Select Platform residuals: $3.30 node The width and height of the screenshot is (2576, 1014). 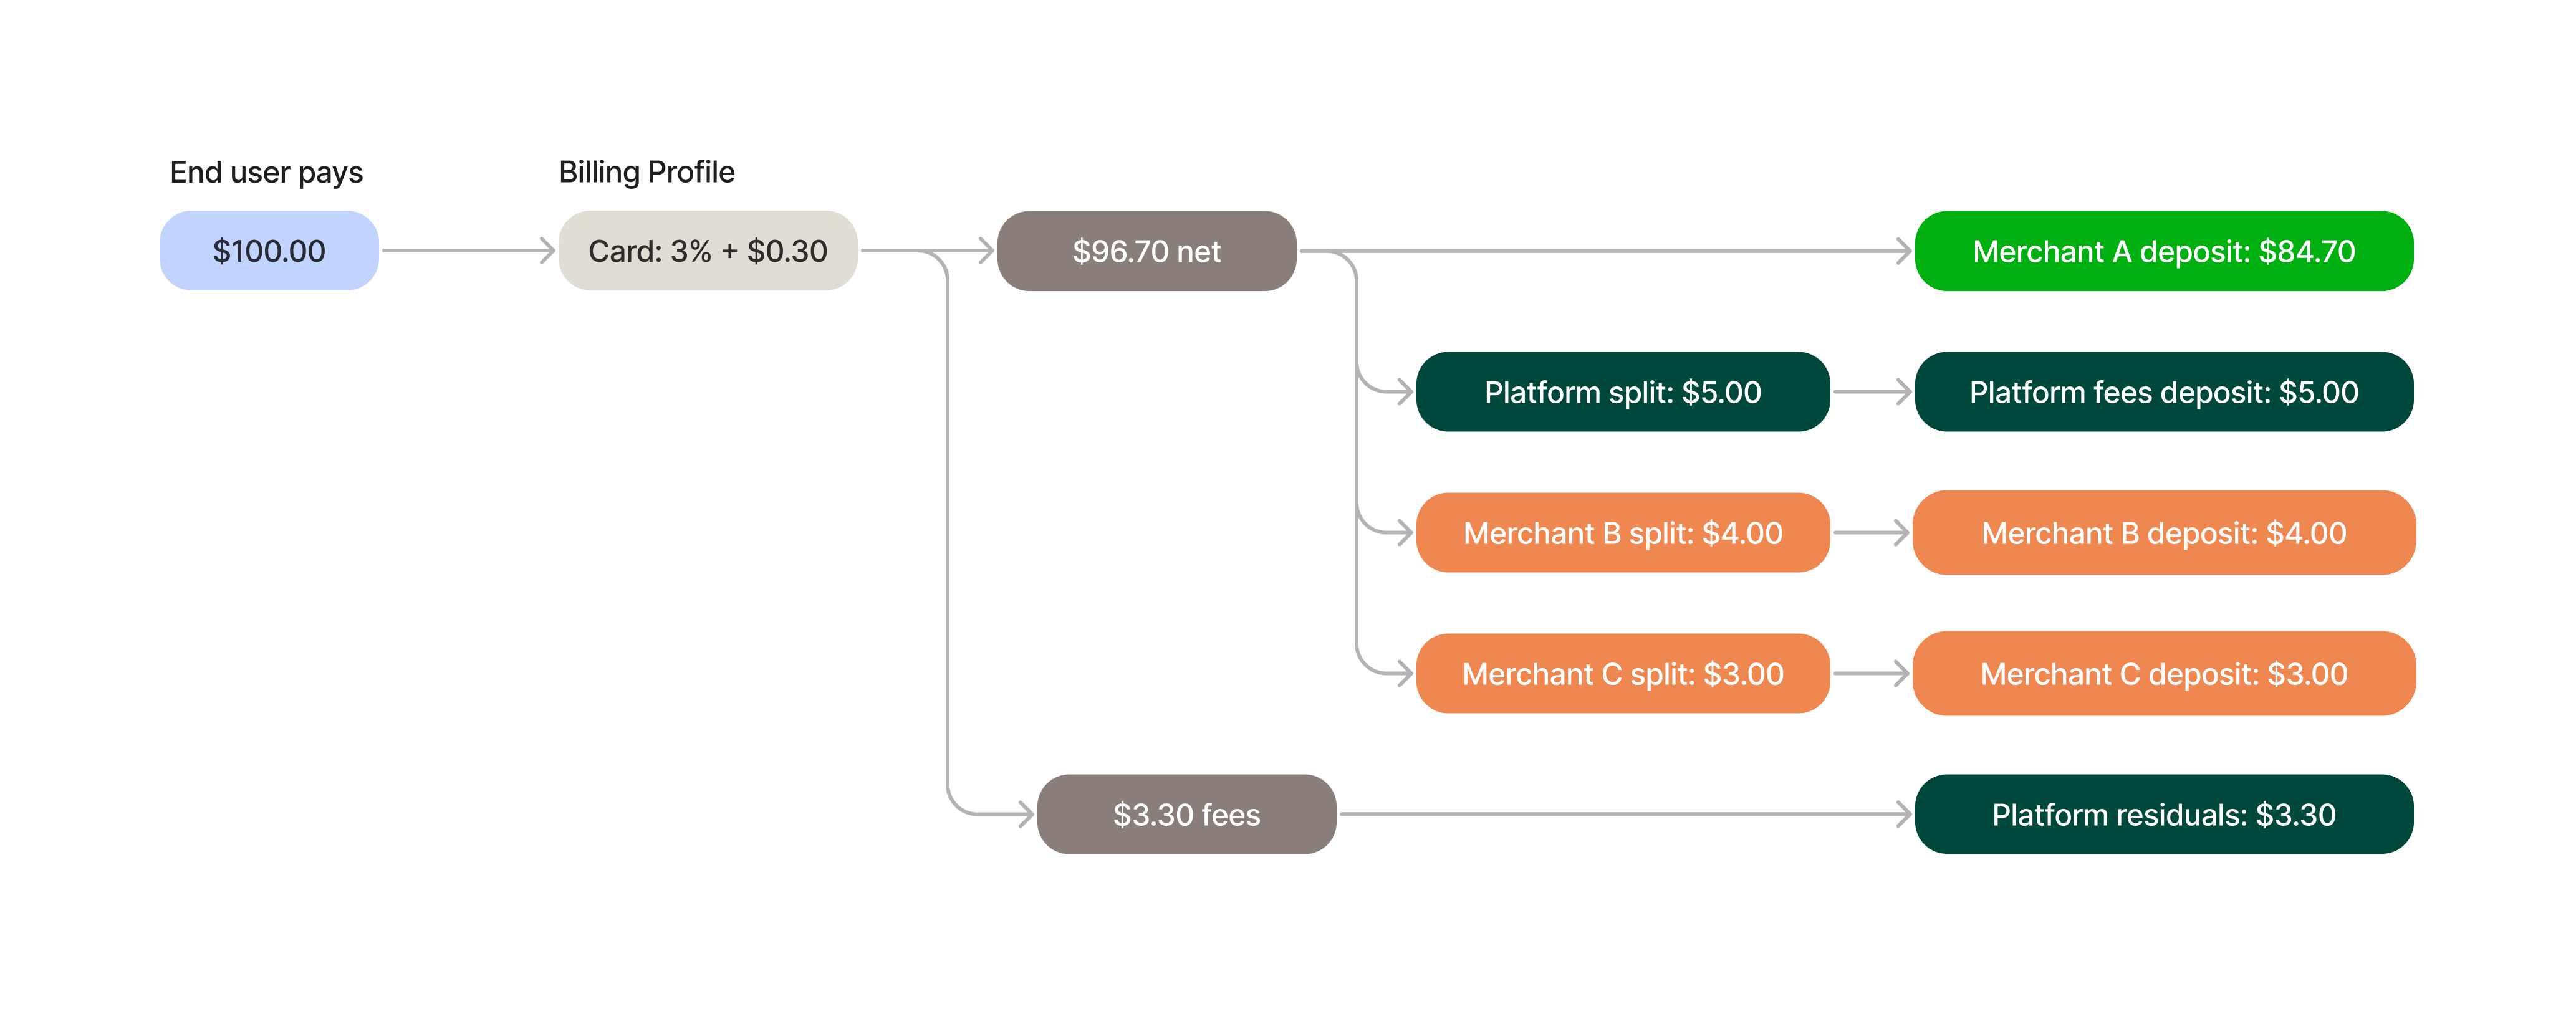[x=2164, y=814]
